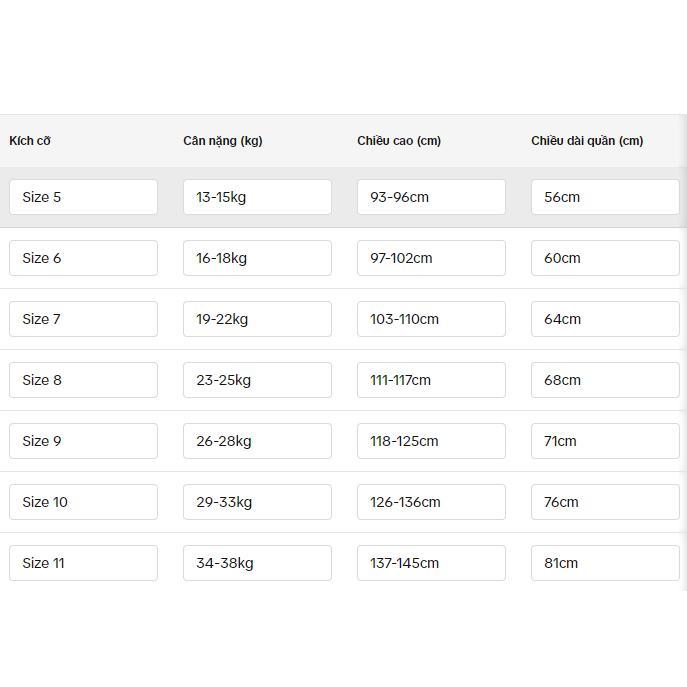Click the 60cm length field

[x=605, y=258]
